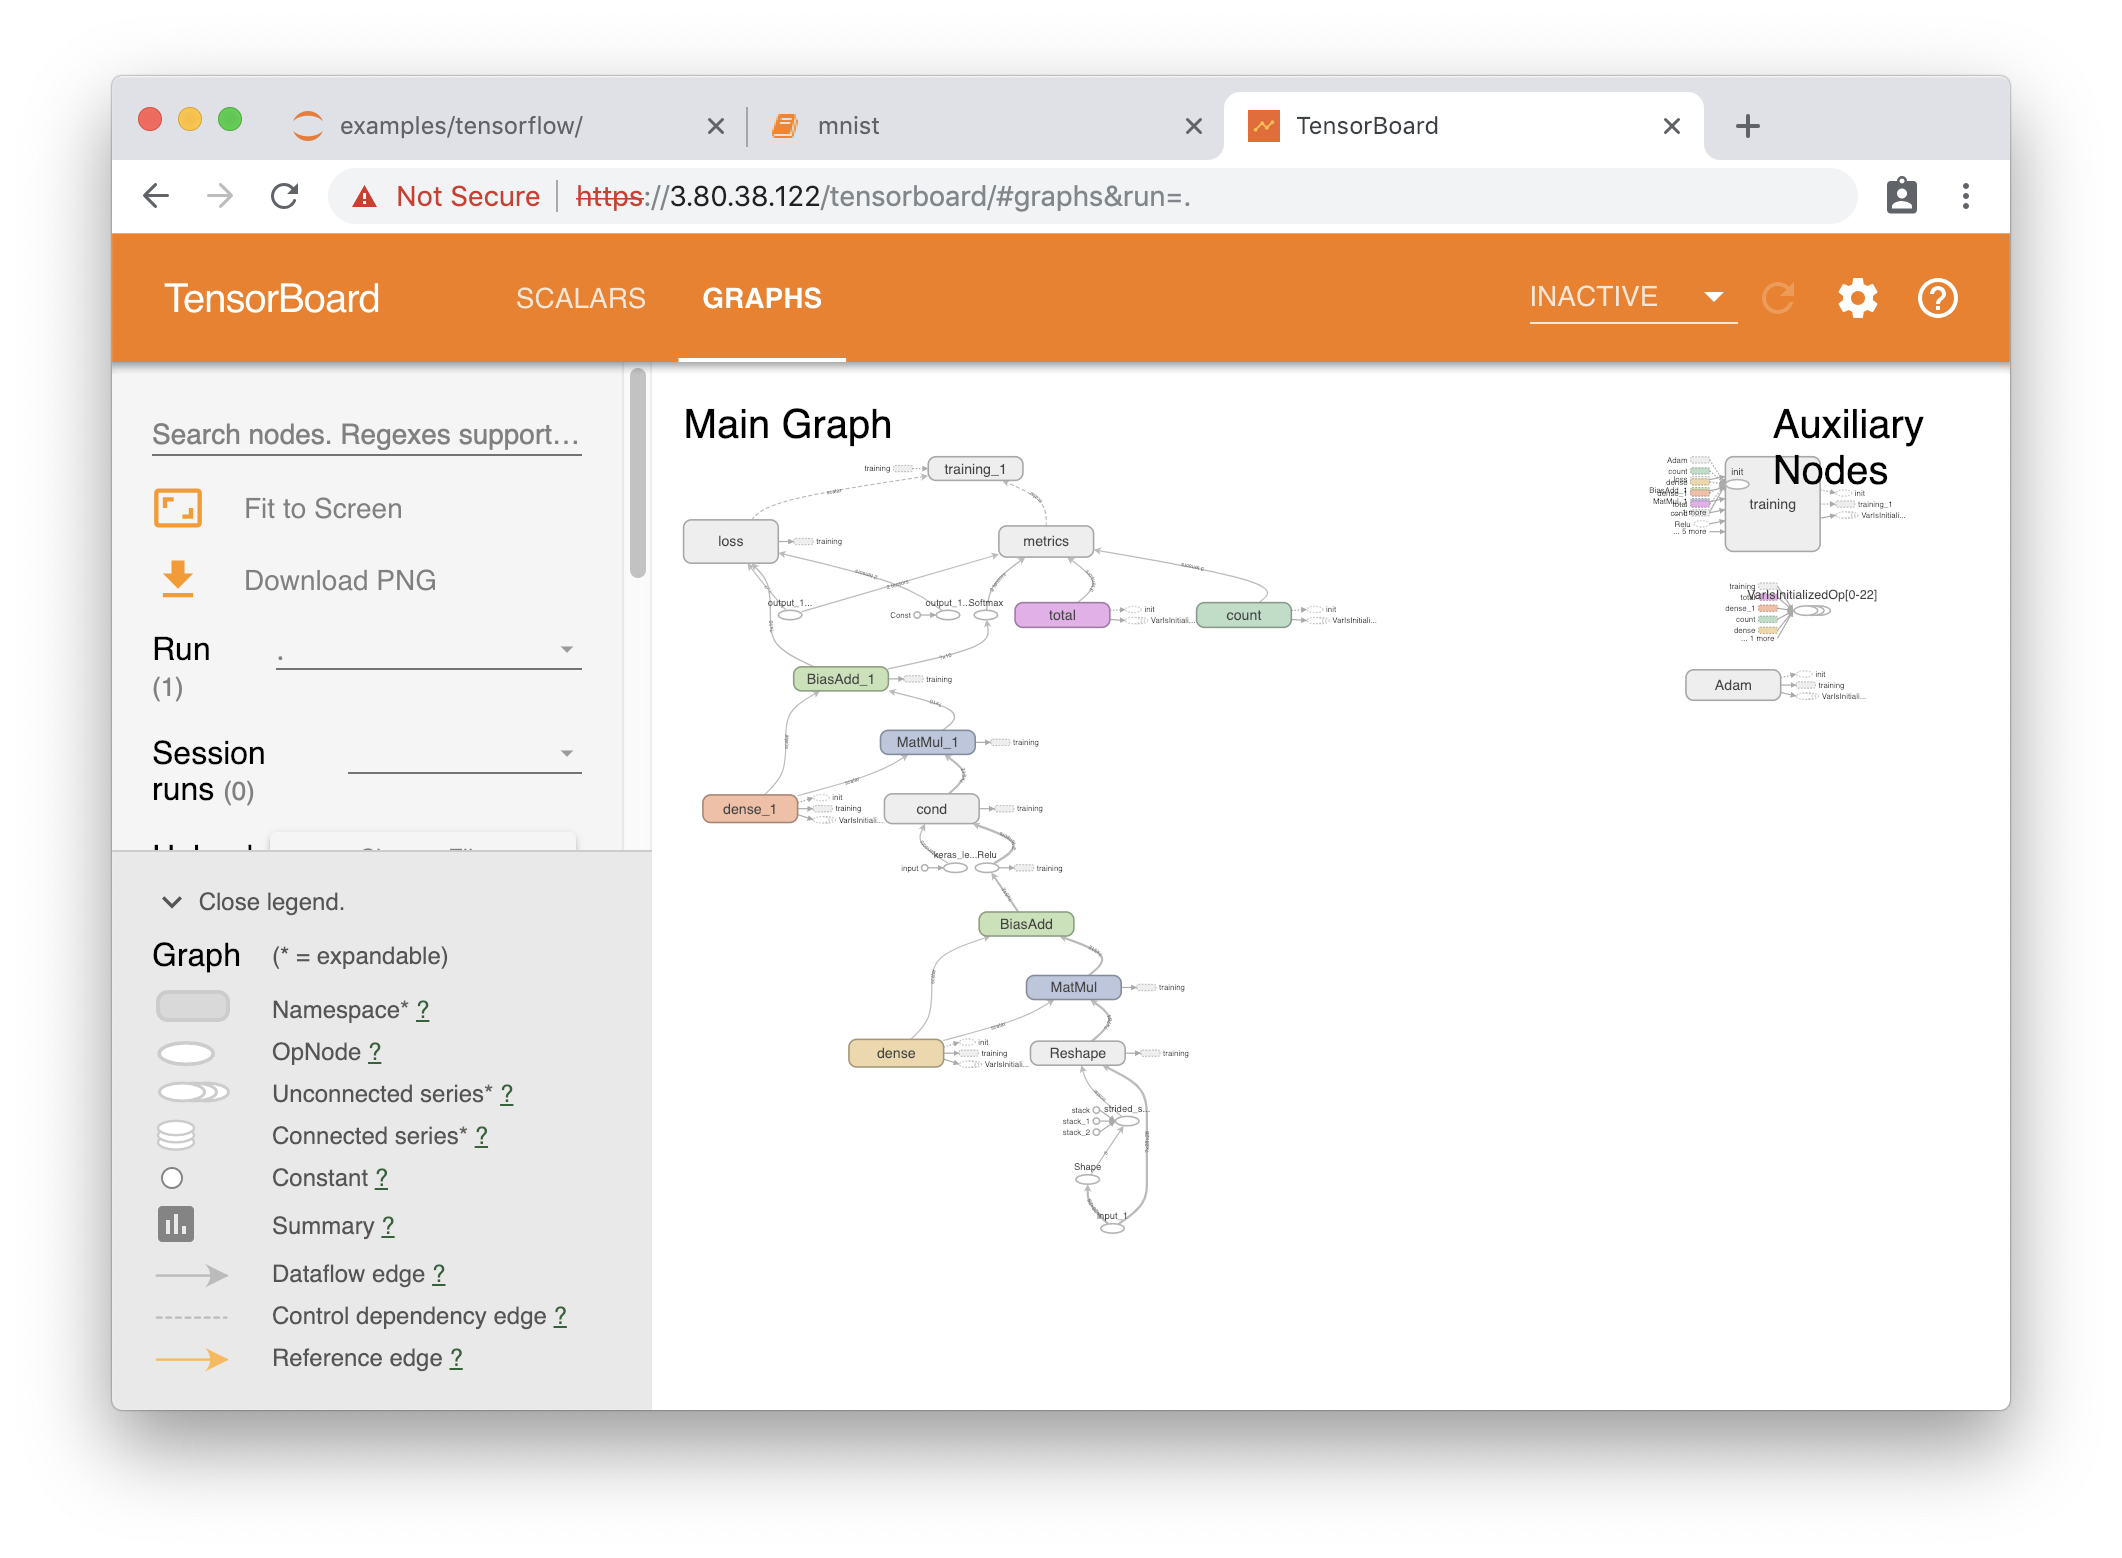
Task: Click the Fit to Screen label
Action: pos(323,509)
